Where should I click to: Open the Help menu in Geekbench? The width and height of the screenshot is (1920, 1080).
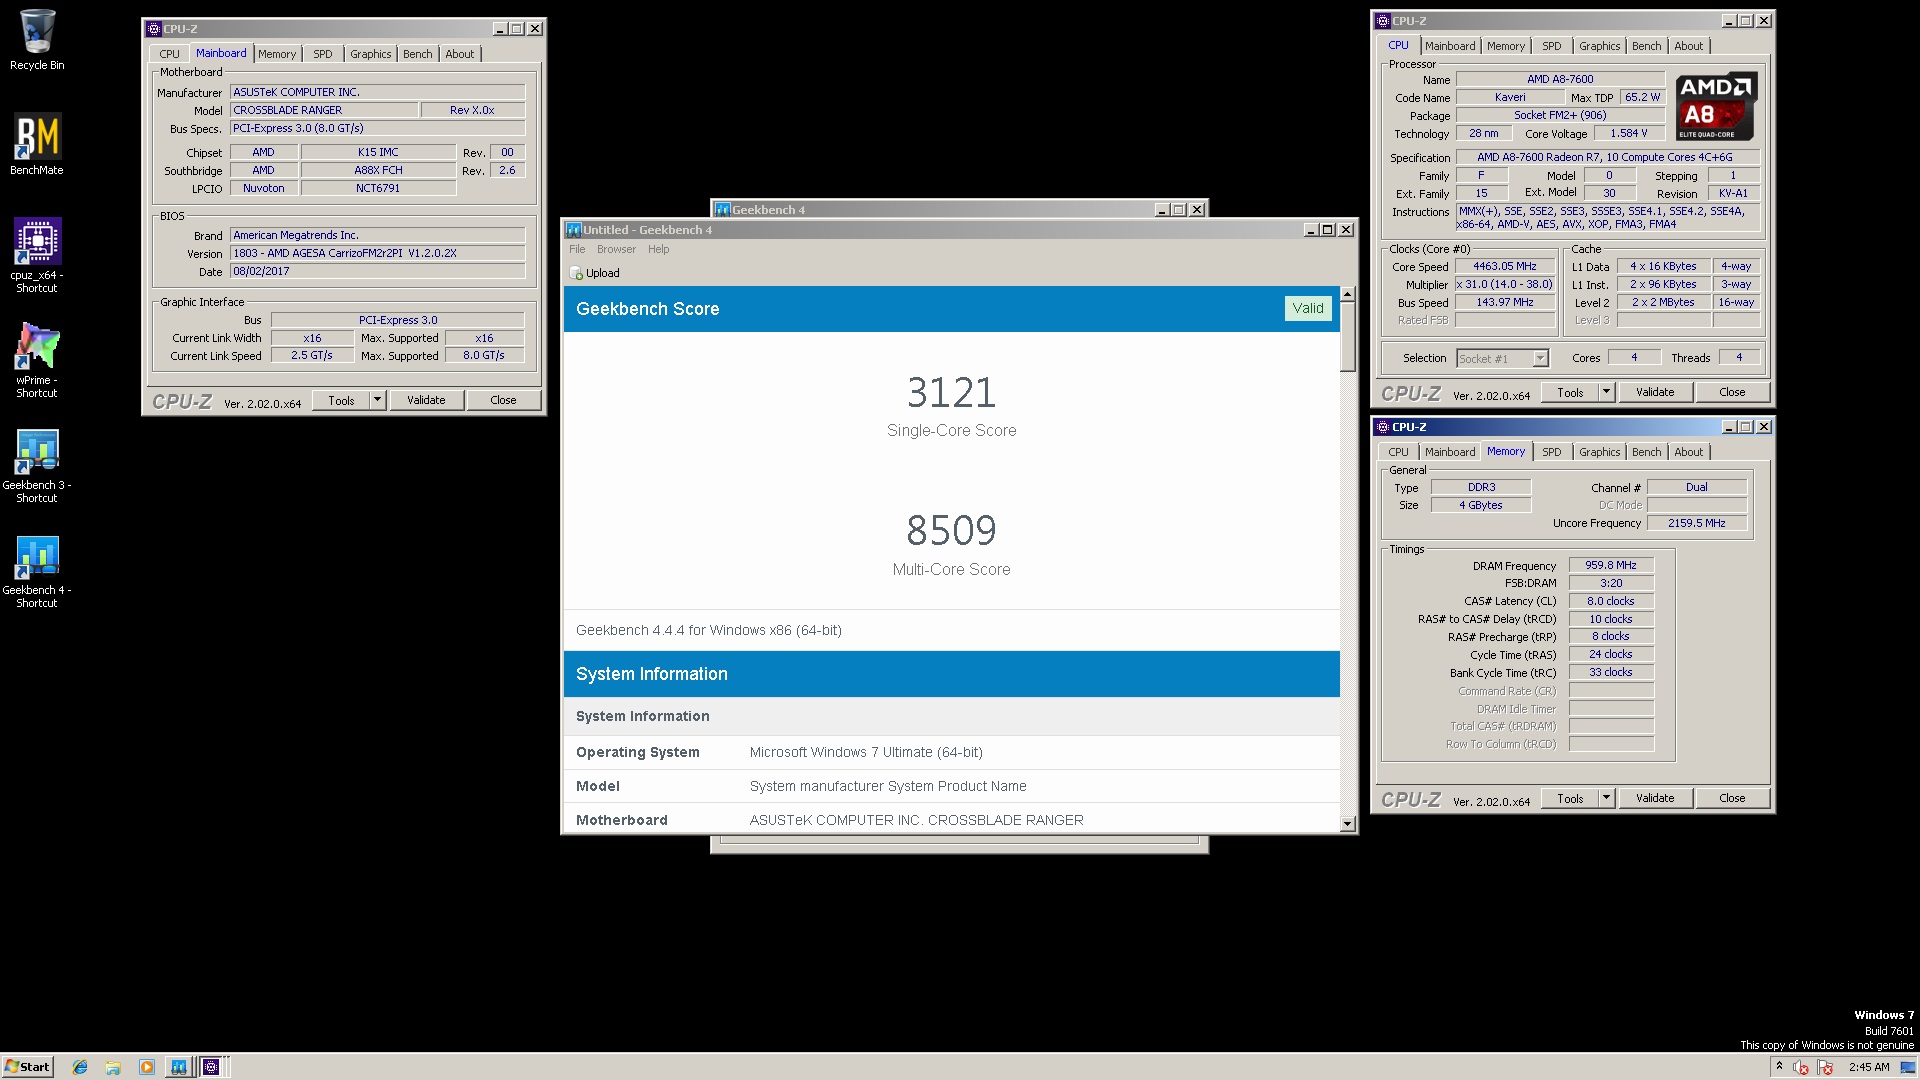658,249
